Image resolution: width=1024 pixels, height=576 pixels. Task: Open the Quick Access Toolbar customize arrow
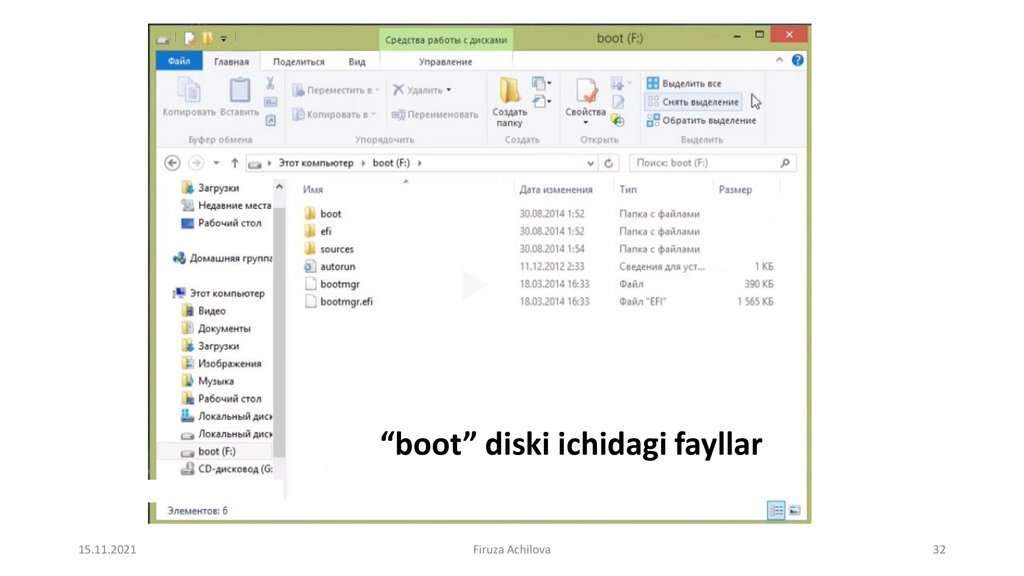tap(223, 39)
